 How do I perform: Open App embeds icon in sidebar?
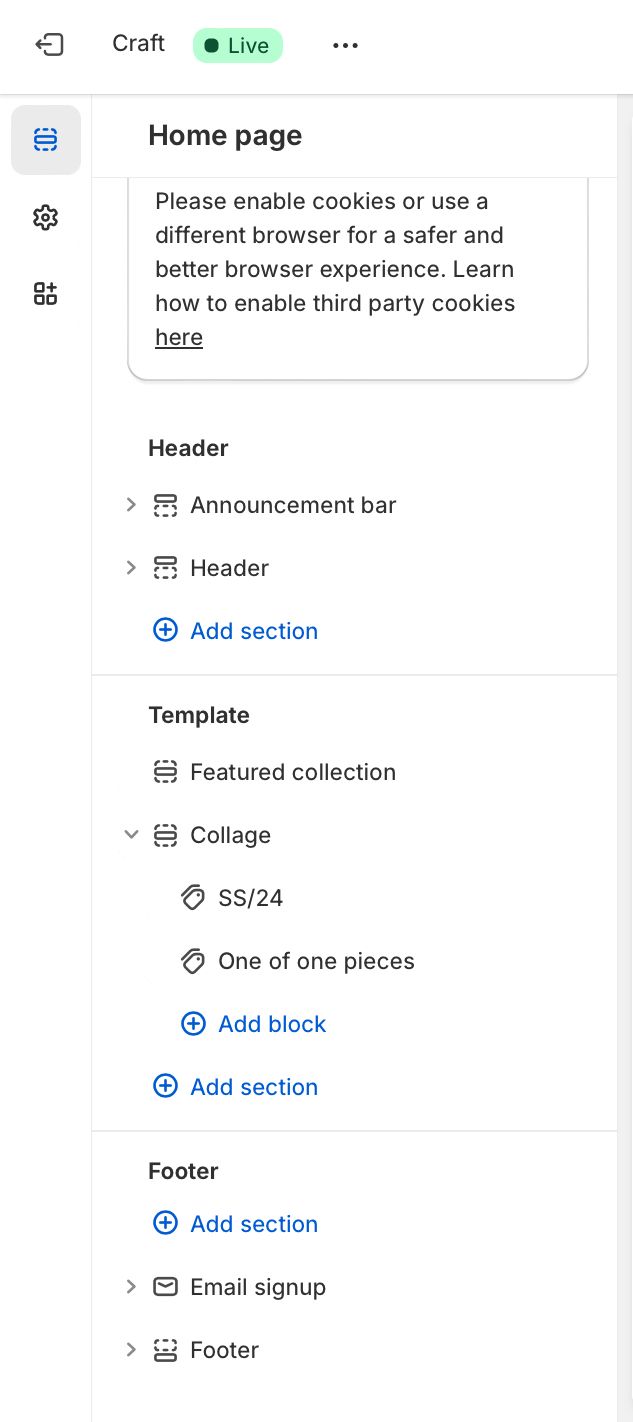coord(46,294)
